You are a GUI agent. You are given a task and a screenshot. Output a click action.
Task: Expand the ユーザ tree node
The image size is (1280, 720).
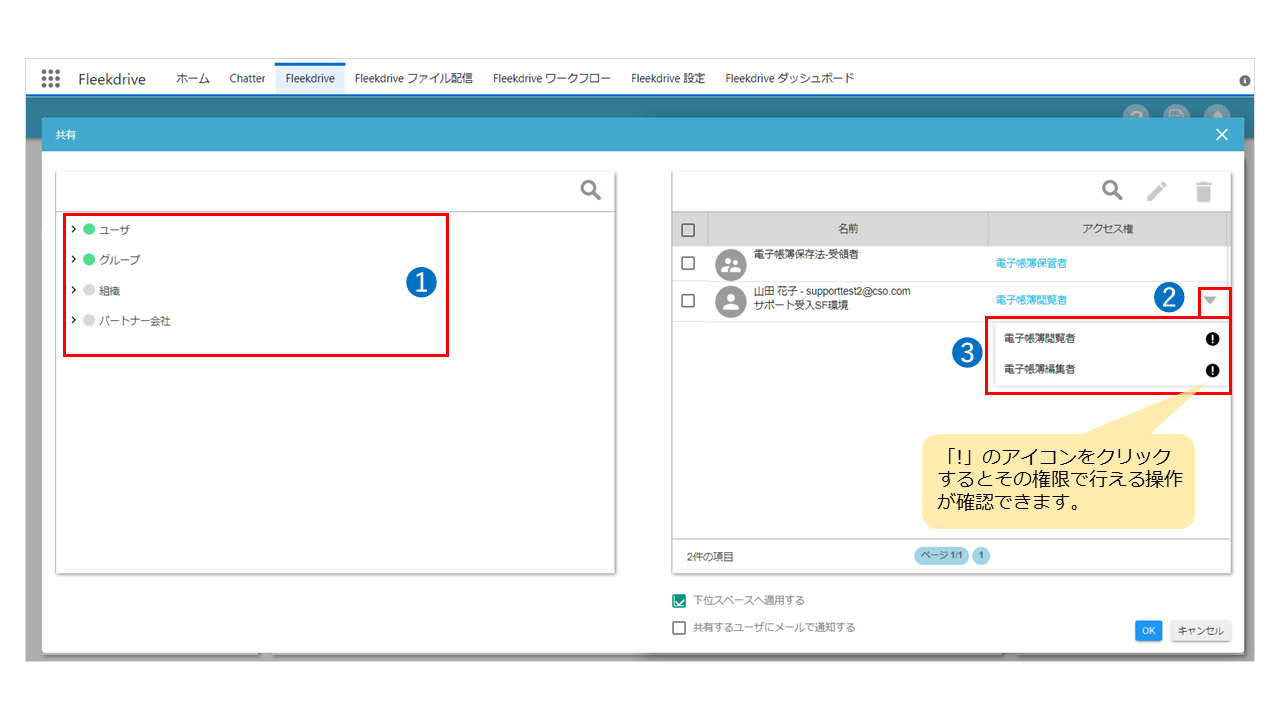pos(74,229)
